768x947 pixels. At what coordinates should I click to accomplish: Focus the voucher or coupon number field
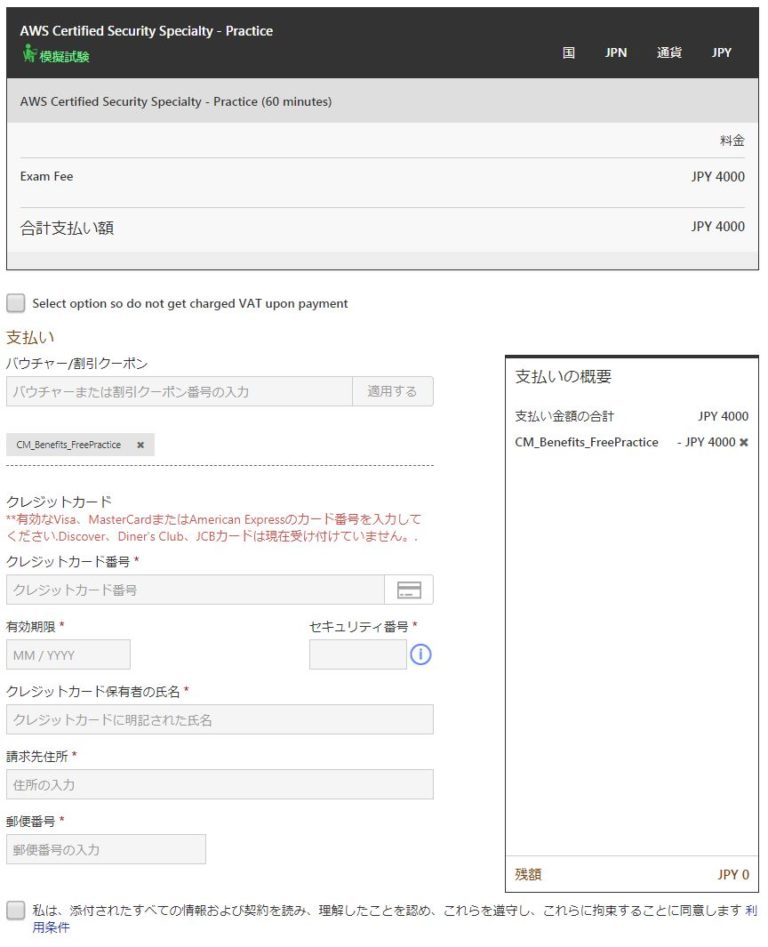click(x=179, y=391)
